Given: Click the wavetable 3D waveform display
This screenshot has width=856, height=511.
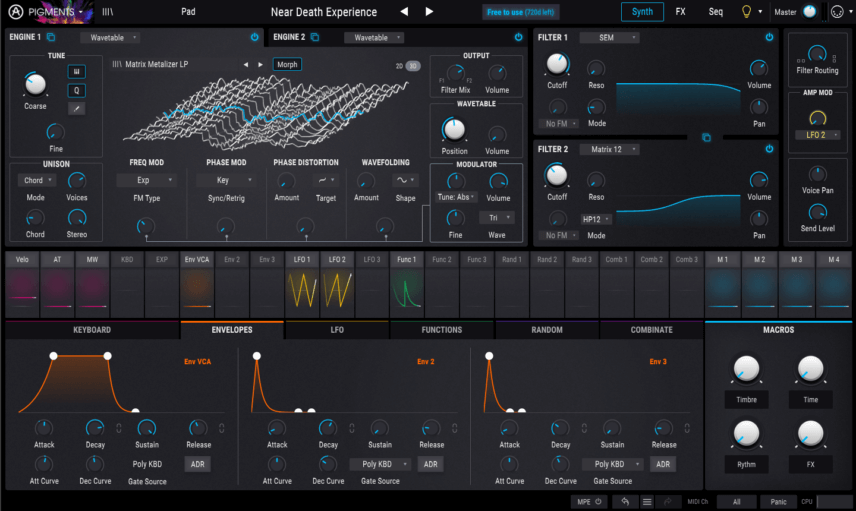Looking at the screenshot, I should point(266,113).
